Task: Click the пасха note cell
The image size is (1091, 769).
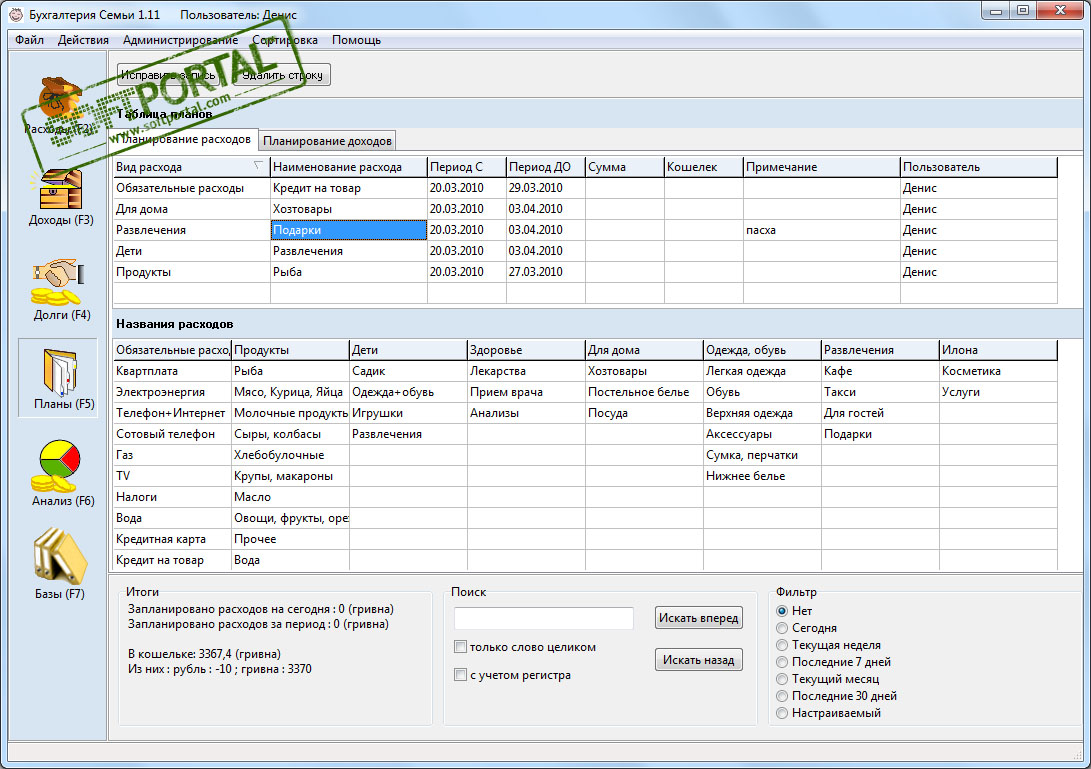Action: (x=822, y=230)
